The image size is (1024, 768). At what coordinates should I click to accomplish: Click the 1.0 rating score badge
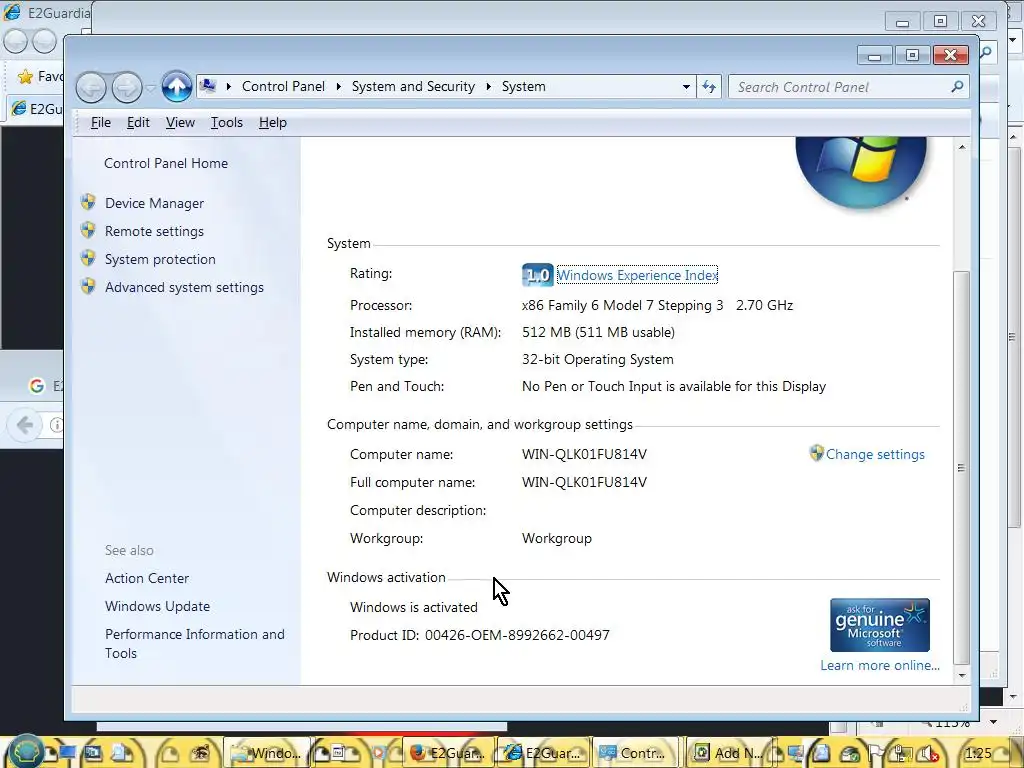click(x=537, y=275)
